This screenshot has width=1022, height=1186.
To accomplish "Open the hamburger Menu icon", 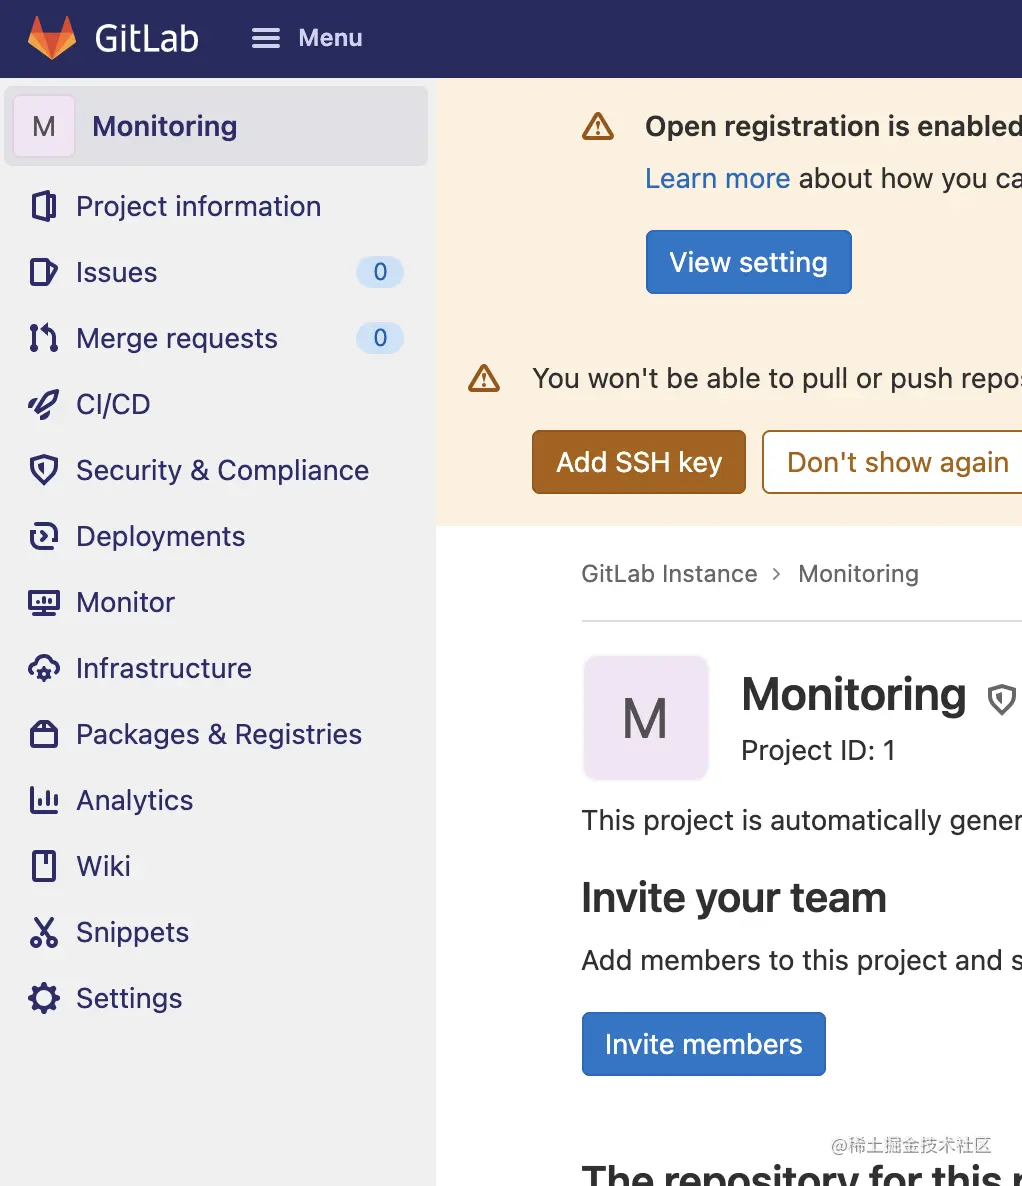I will click(266, 38).
